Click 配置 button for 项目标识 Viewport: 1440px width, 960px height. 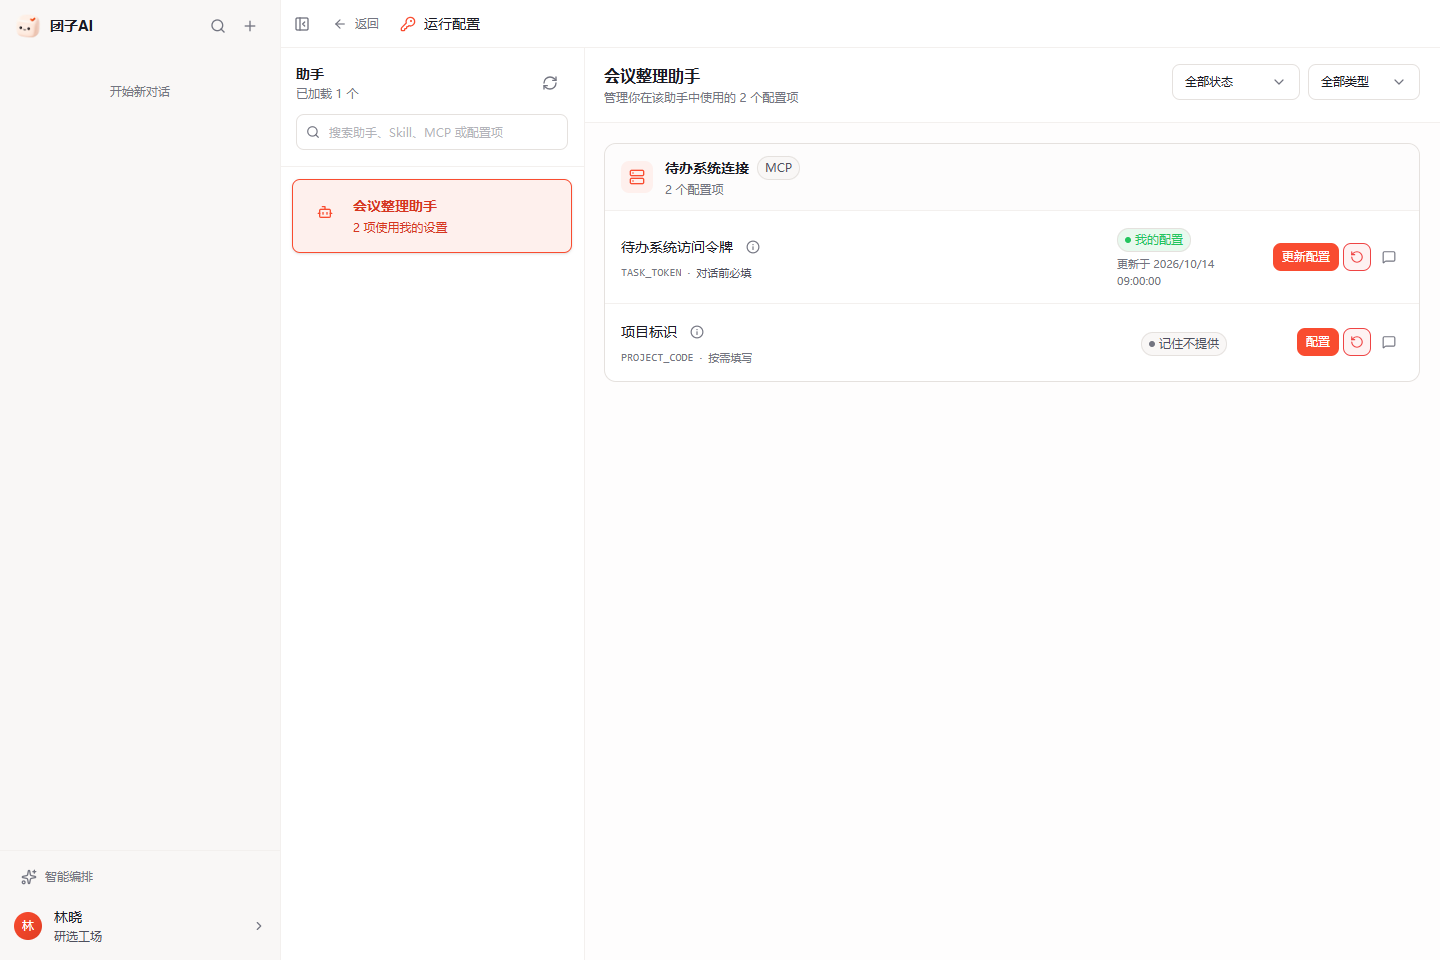click(x=1318, y=342)
